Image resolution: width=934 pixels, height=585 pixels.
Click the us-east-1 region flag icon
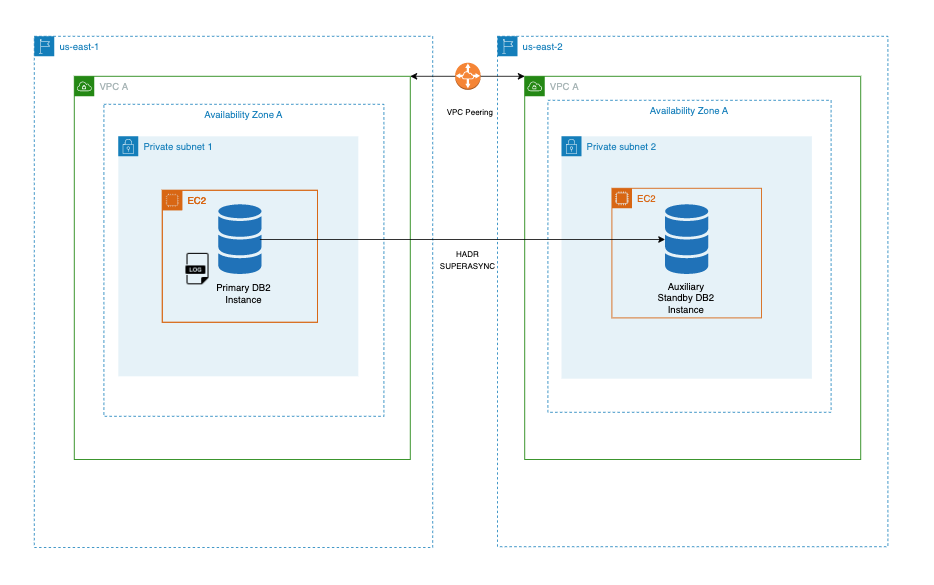click(x=44, y=45)
